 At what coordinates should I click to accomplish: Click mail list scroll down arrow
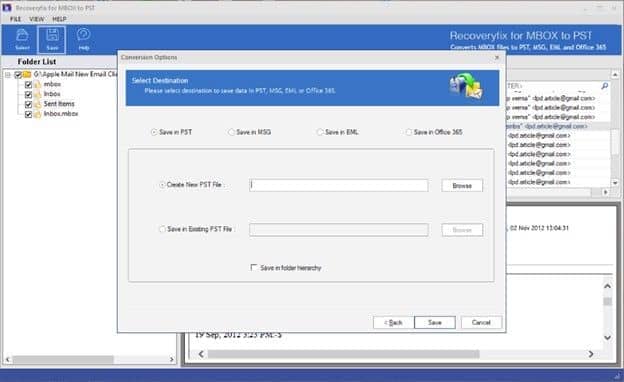click(x=615, y=183)
